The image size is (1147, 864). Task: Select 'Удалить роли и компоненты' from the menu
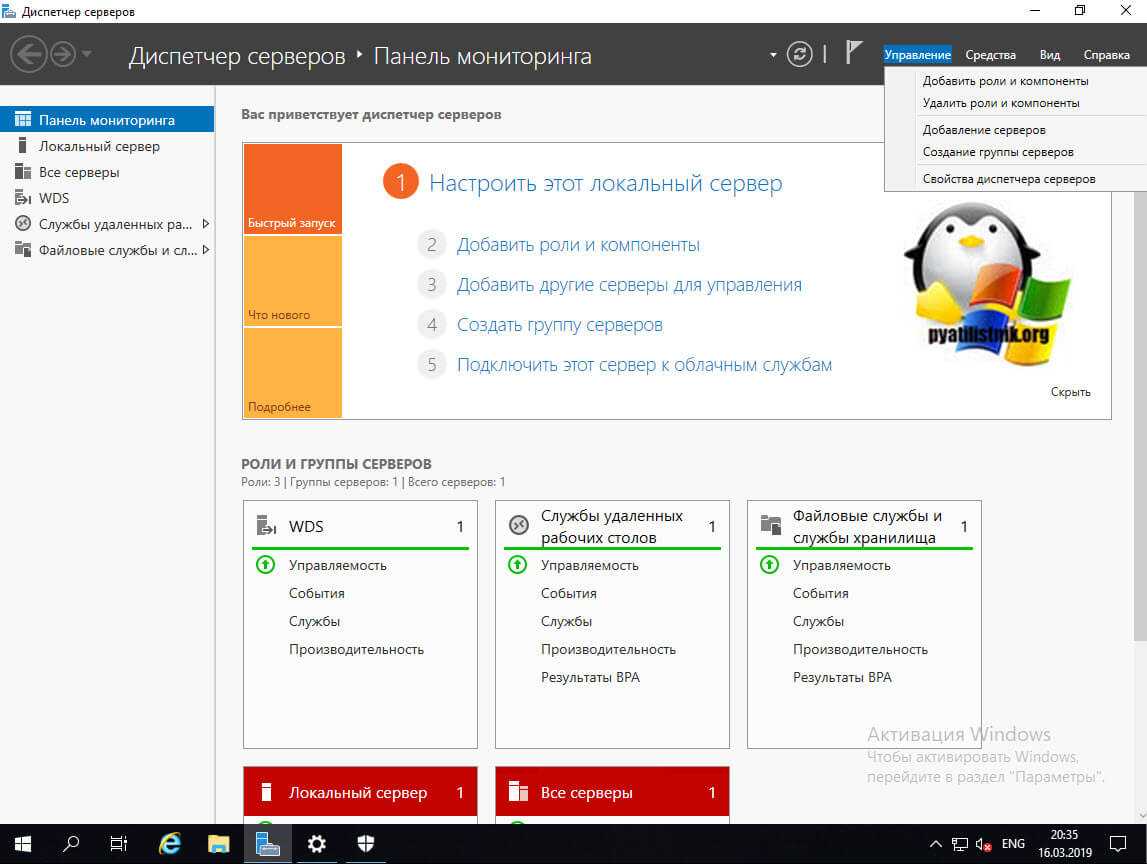pos(1000,103)
